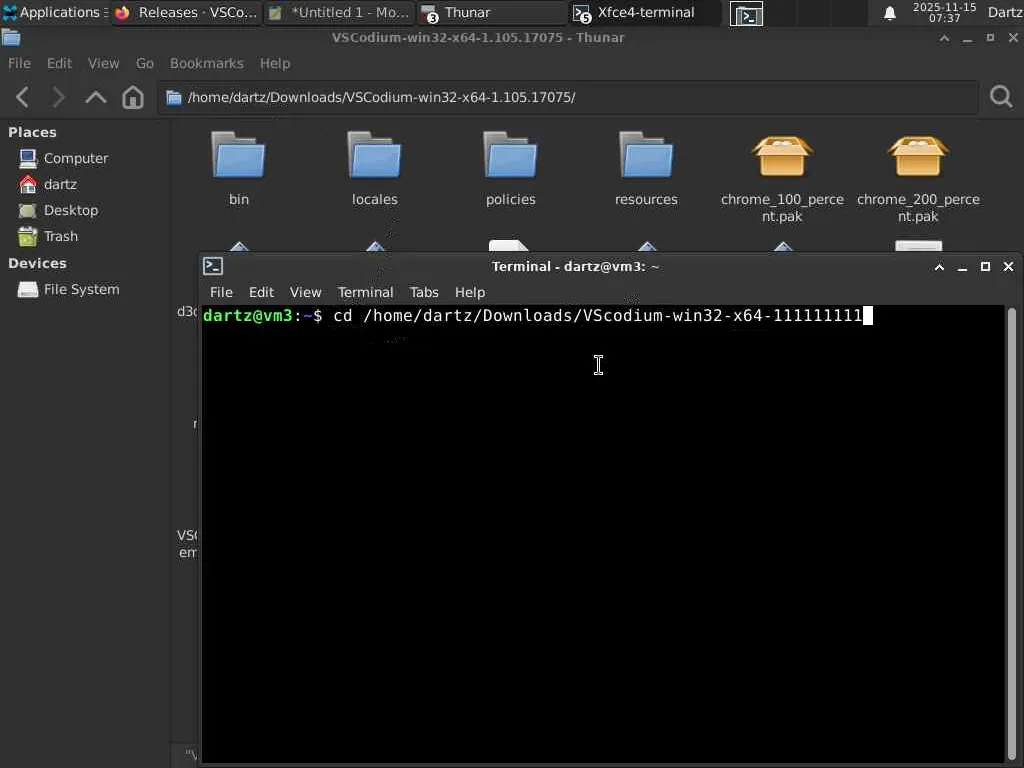The image size is (1024, 768).
Task: Click terminal vertical scrollbar
Action: (x=1012, y=533)
